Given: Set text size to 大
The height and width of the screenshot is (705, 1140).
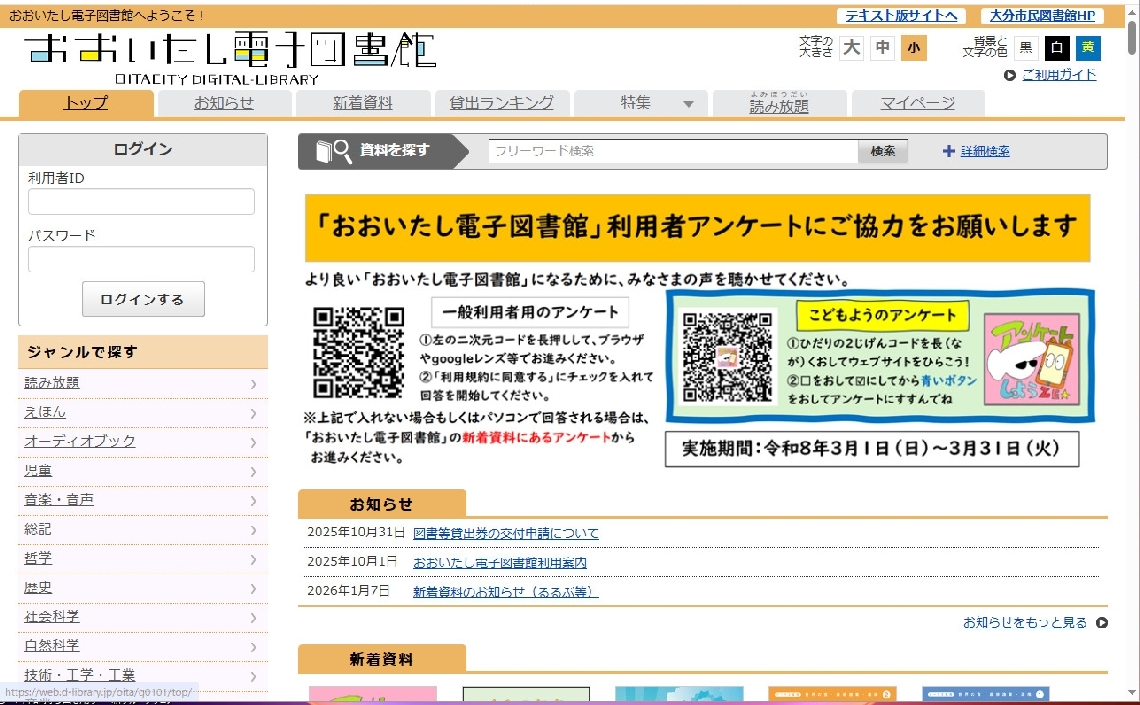Looking at the screenshot, I should click(x=851, y=48).
